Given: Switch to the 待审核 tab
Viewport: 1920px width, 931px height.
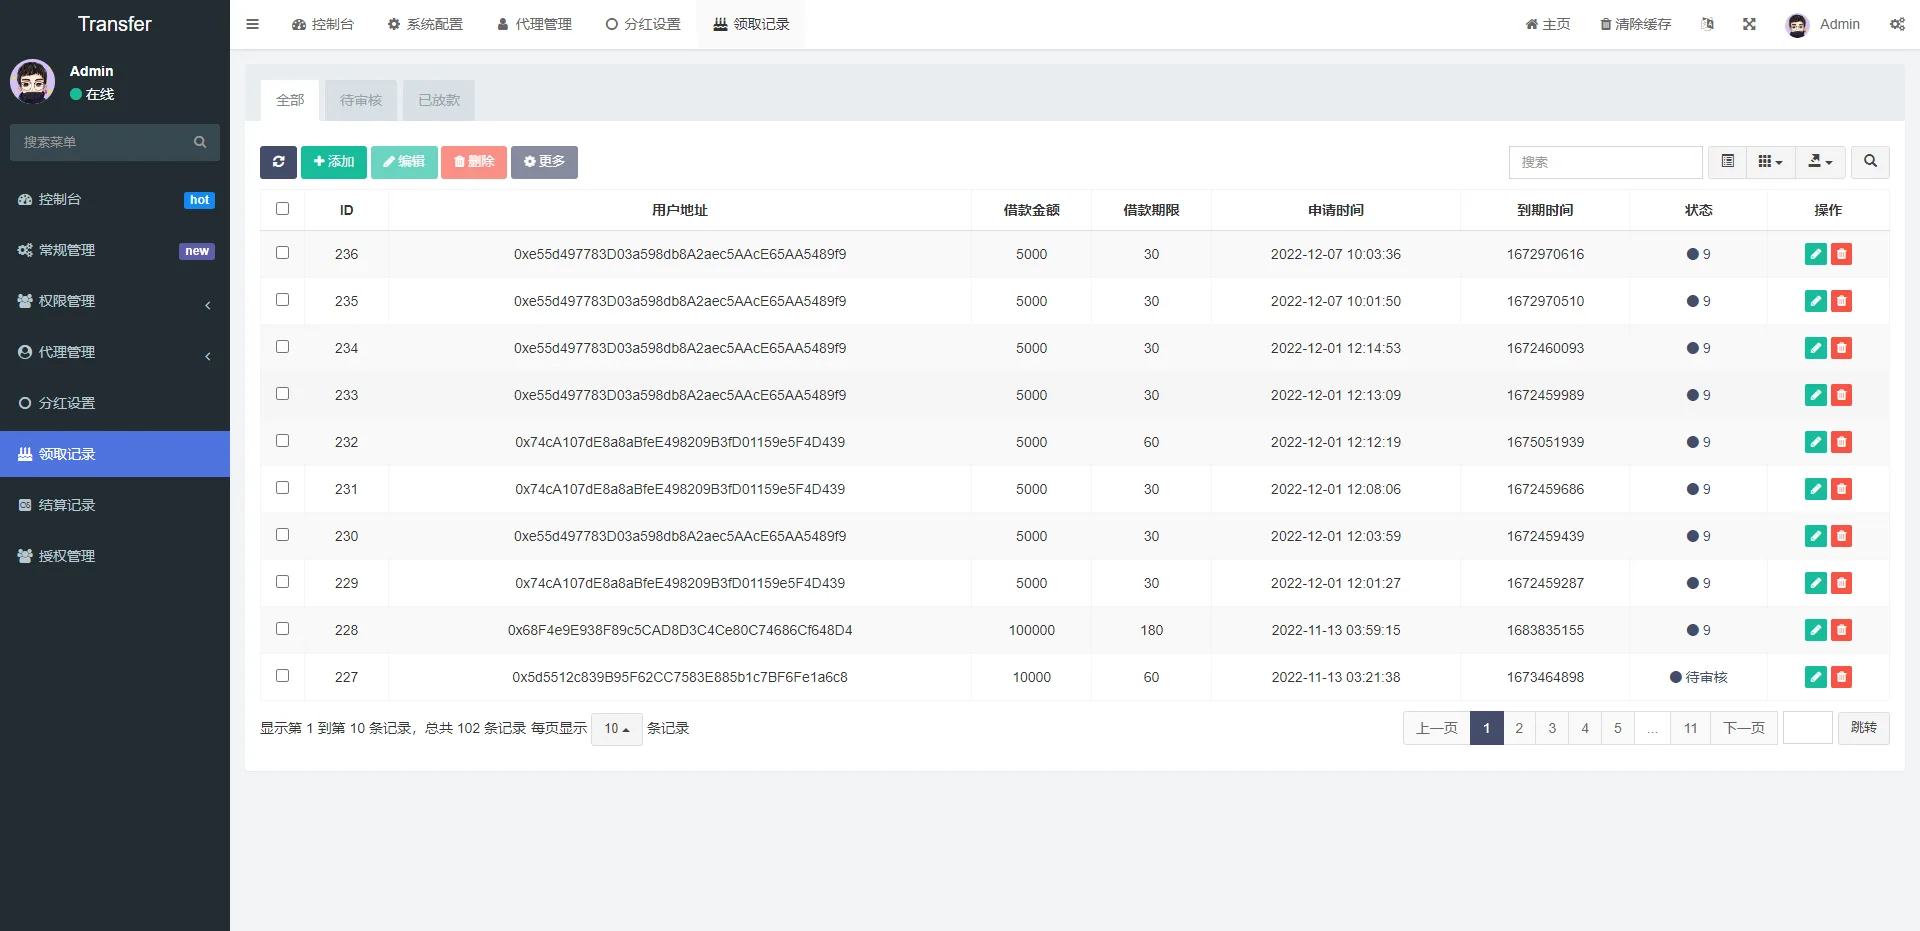Looking at the screenshot, I should point(360,100).
